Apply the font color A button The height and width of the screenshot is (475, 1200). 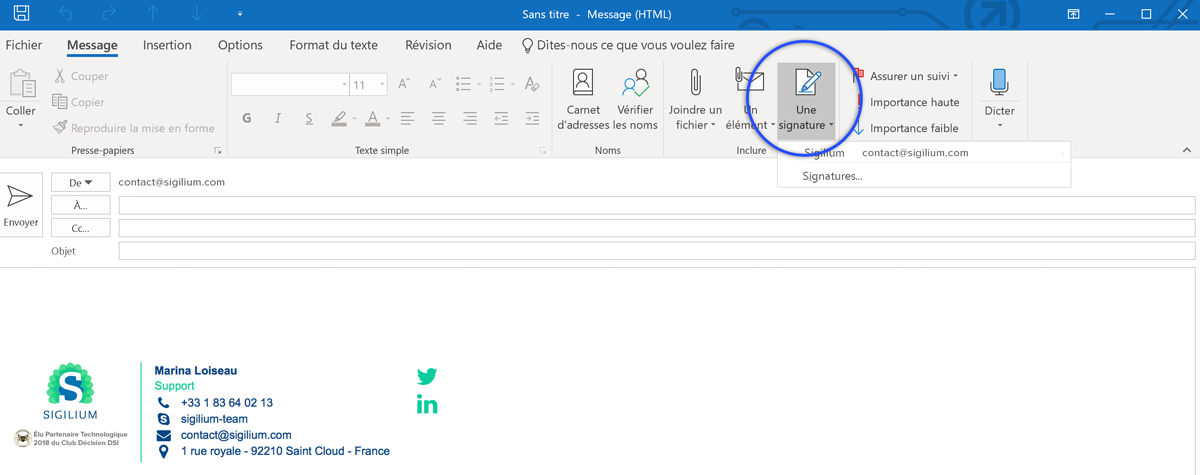(x=372, y=118)
